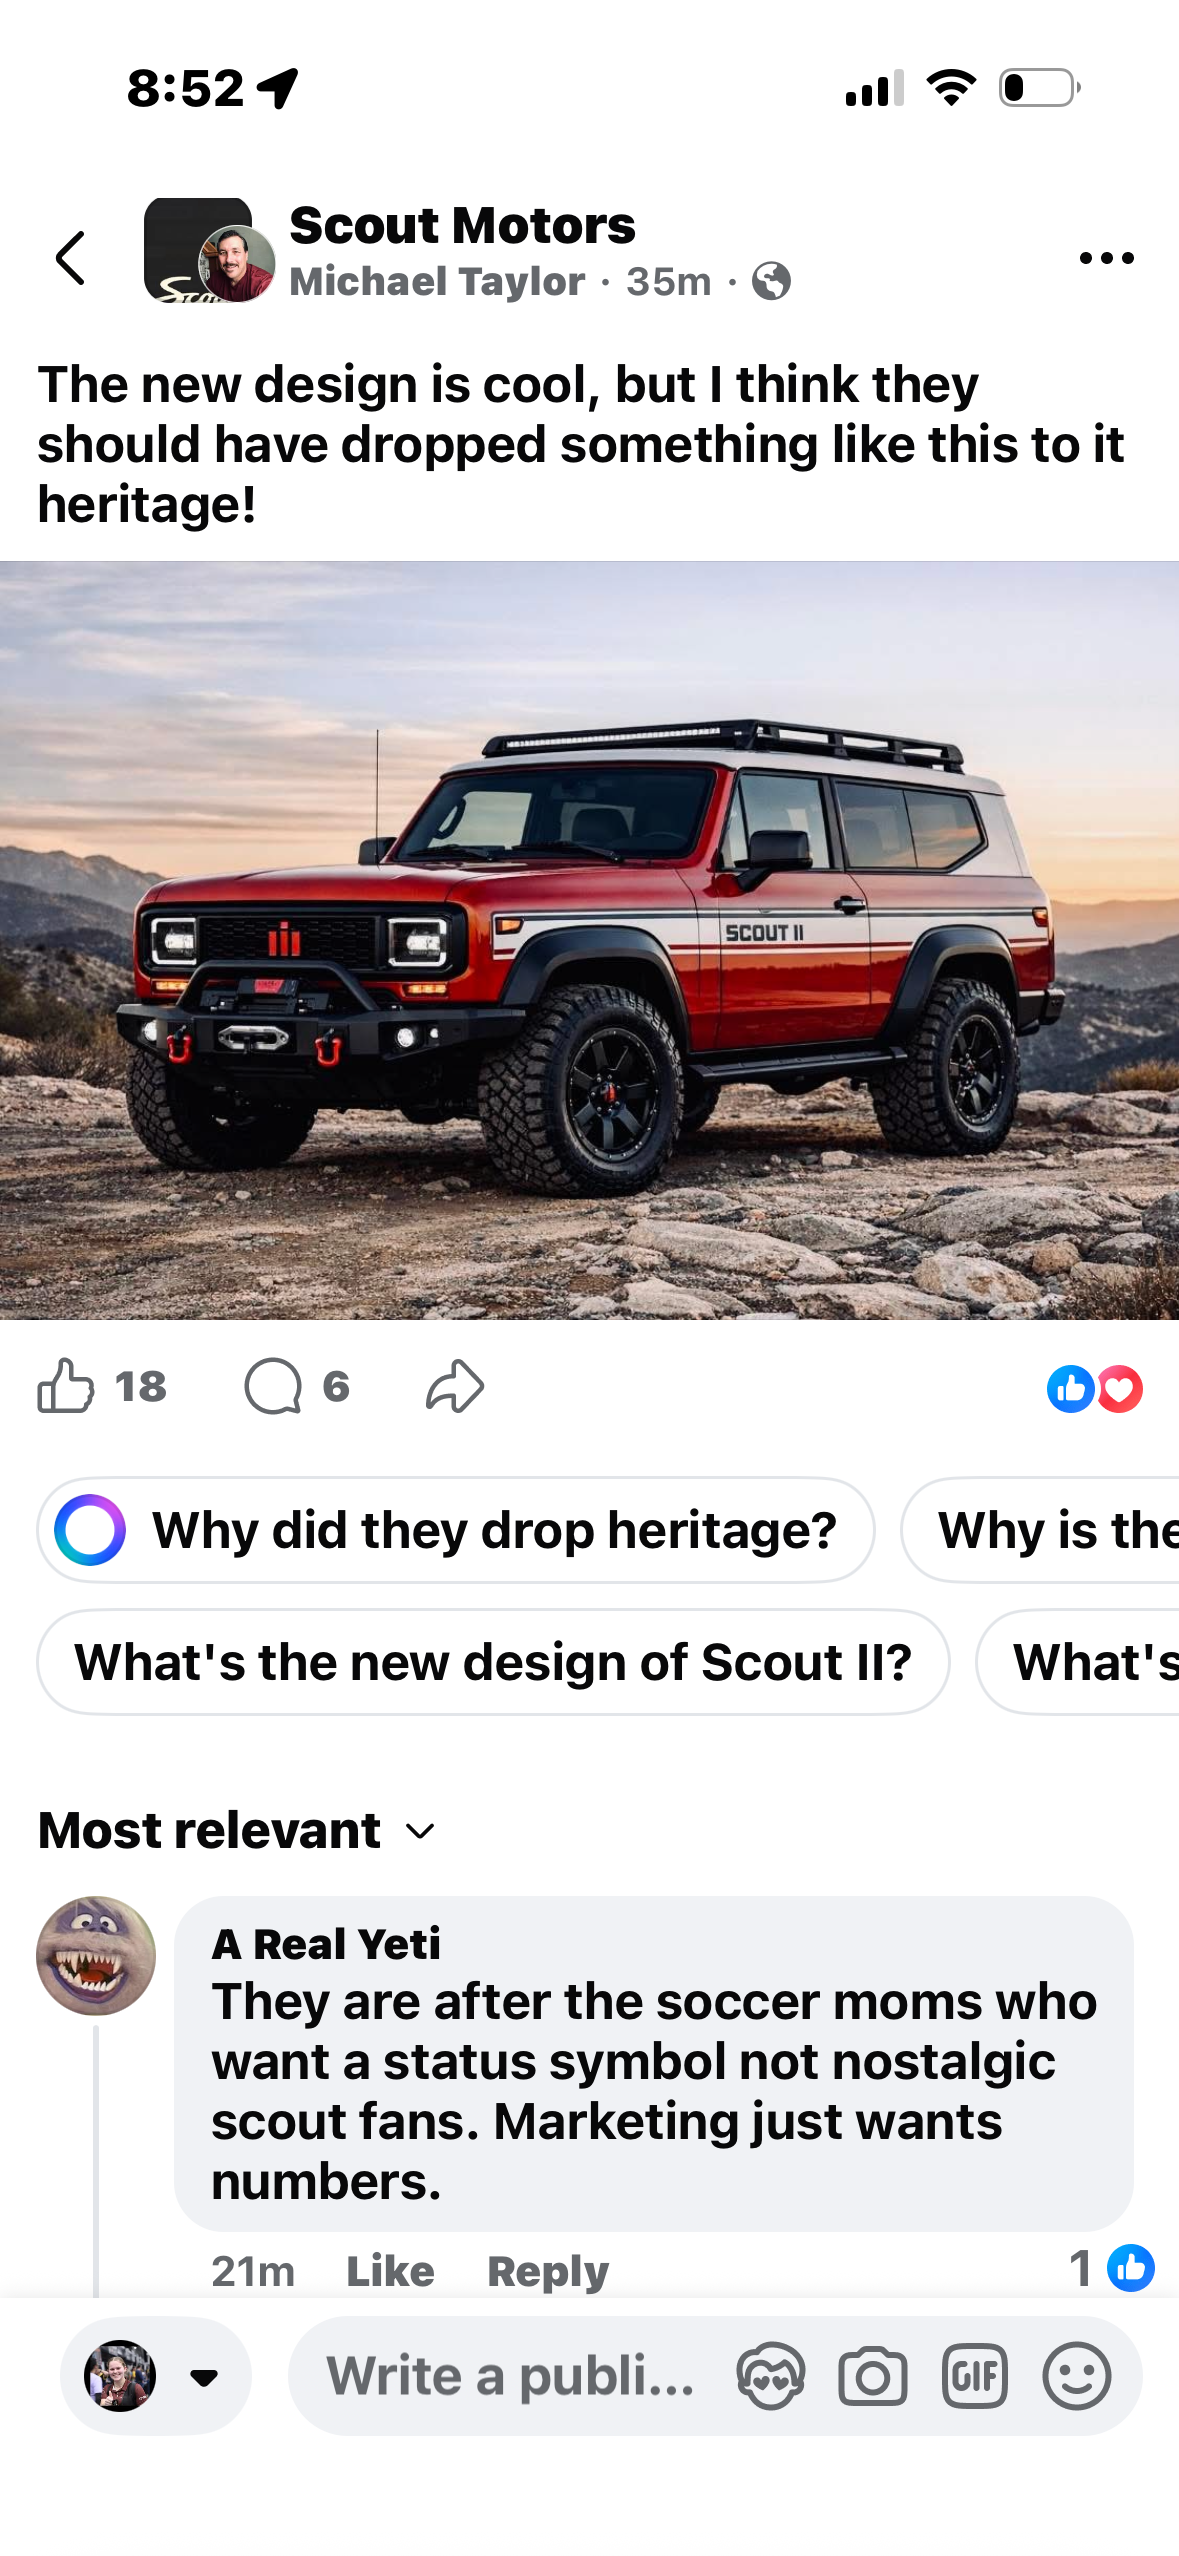
Task: Select 'What's the new design of Scout II?'
Action: point(493,1662)
